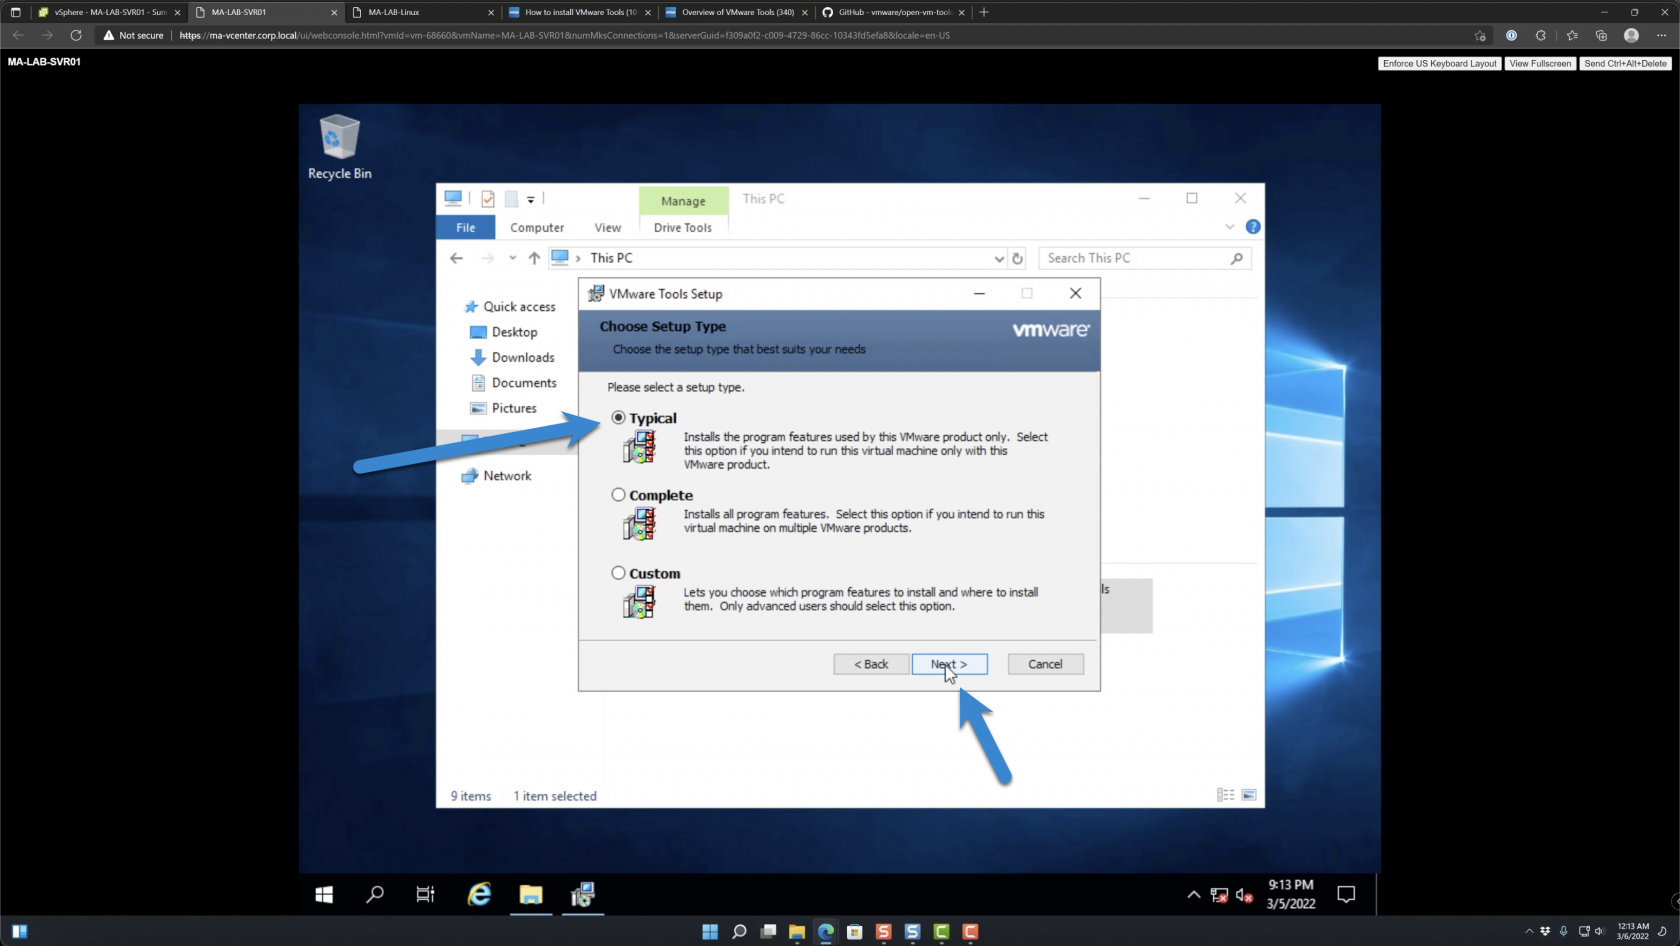Open Explorer Help icon
This screenshot has height=946, width=1680.
tap(1253, 227)
